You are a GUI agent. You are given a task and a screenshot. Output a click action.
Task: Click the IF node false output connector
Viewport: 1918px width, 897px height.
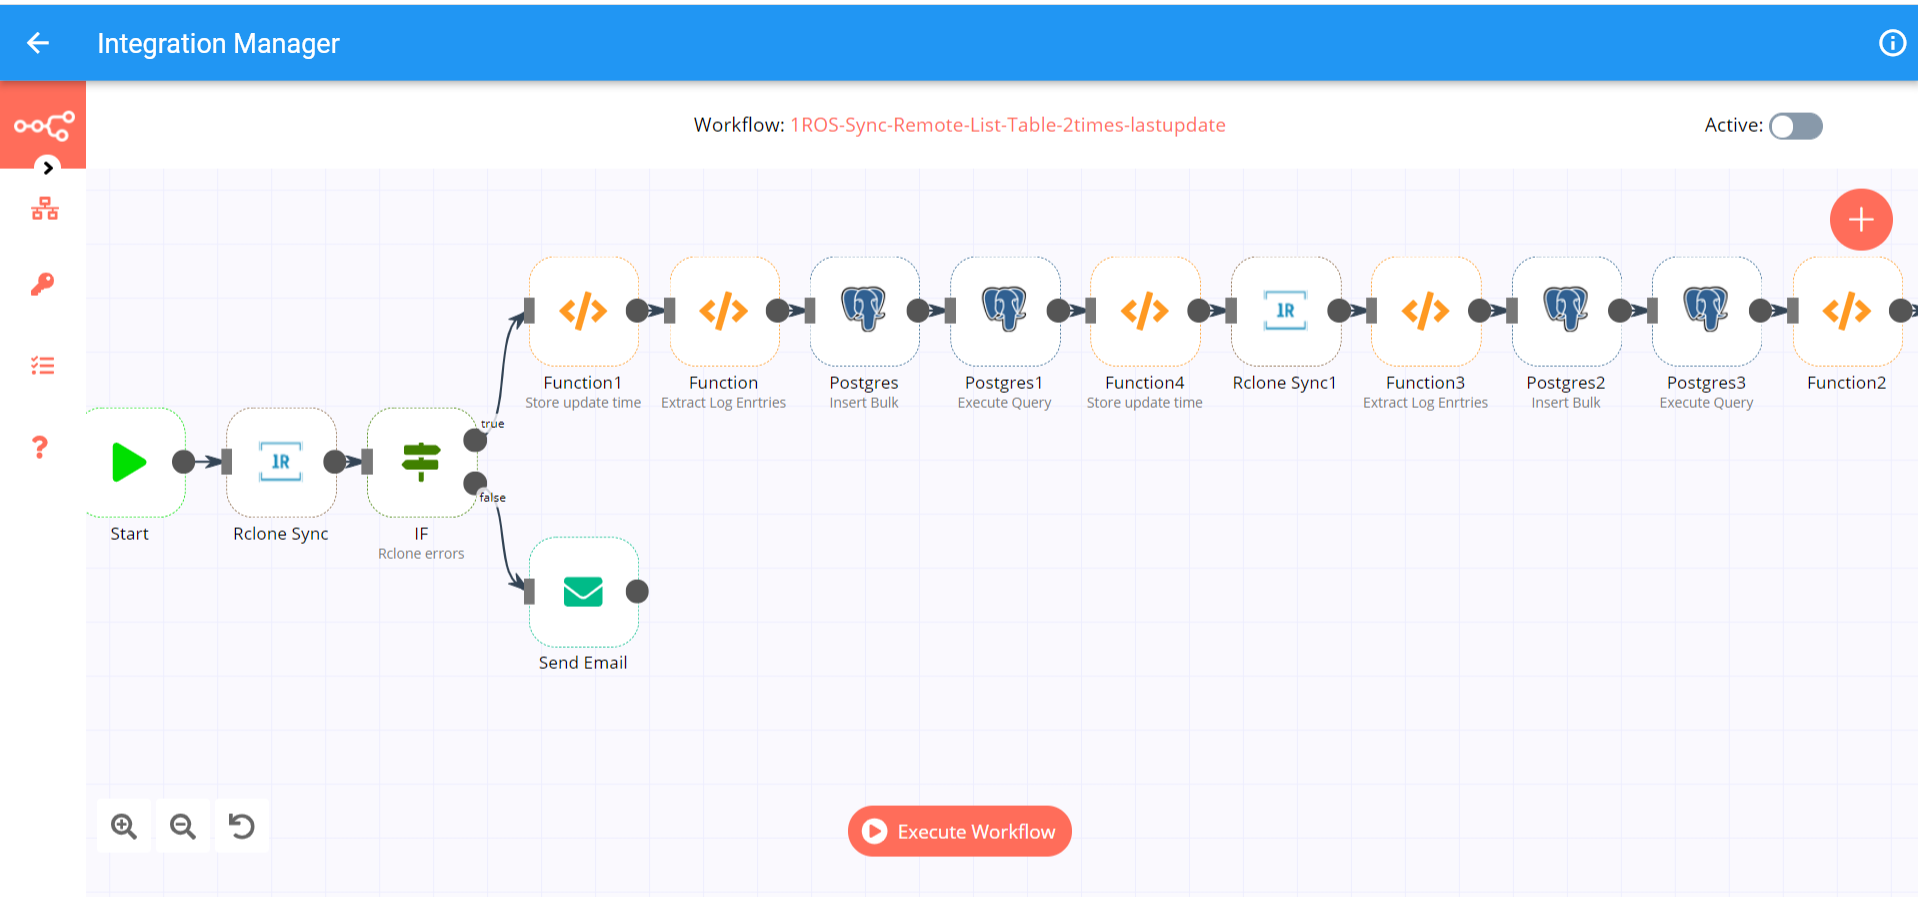475,483
